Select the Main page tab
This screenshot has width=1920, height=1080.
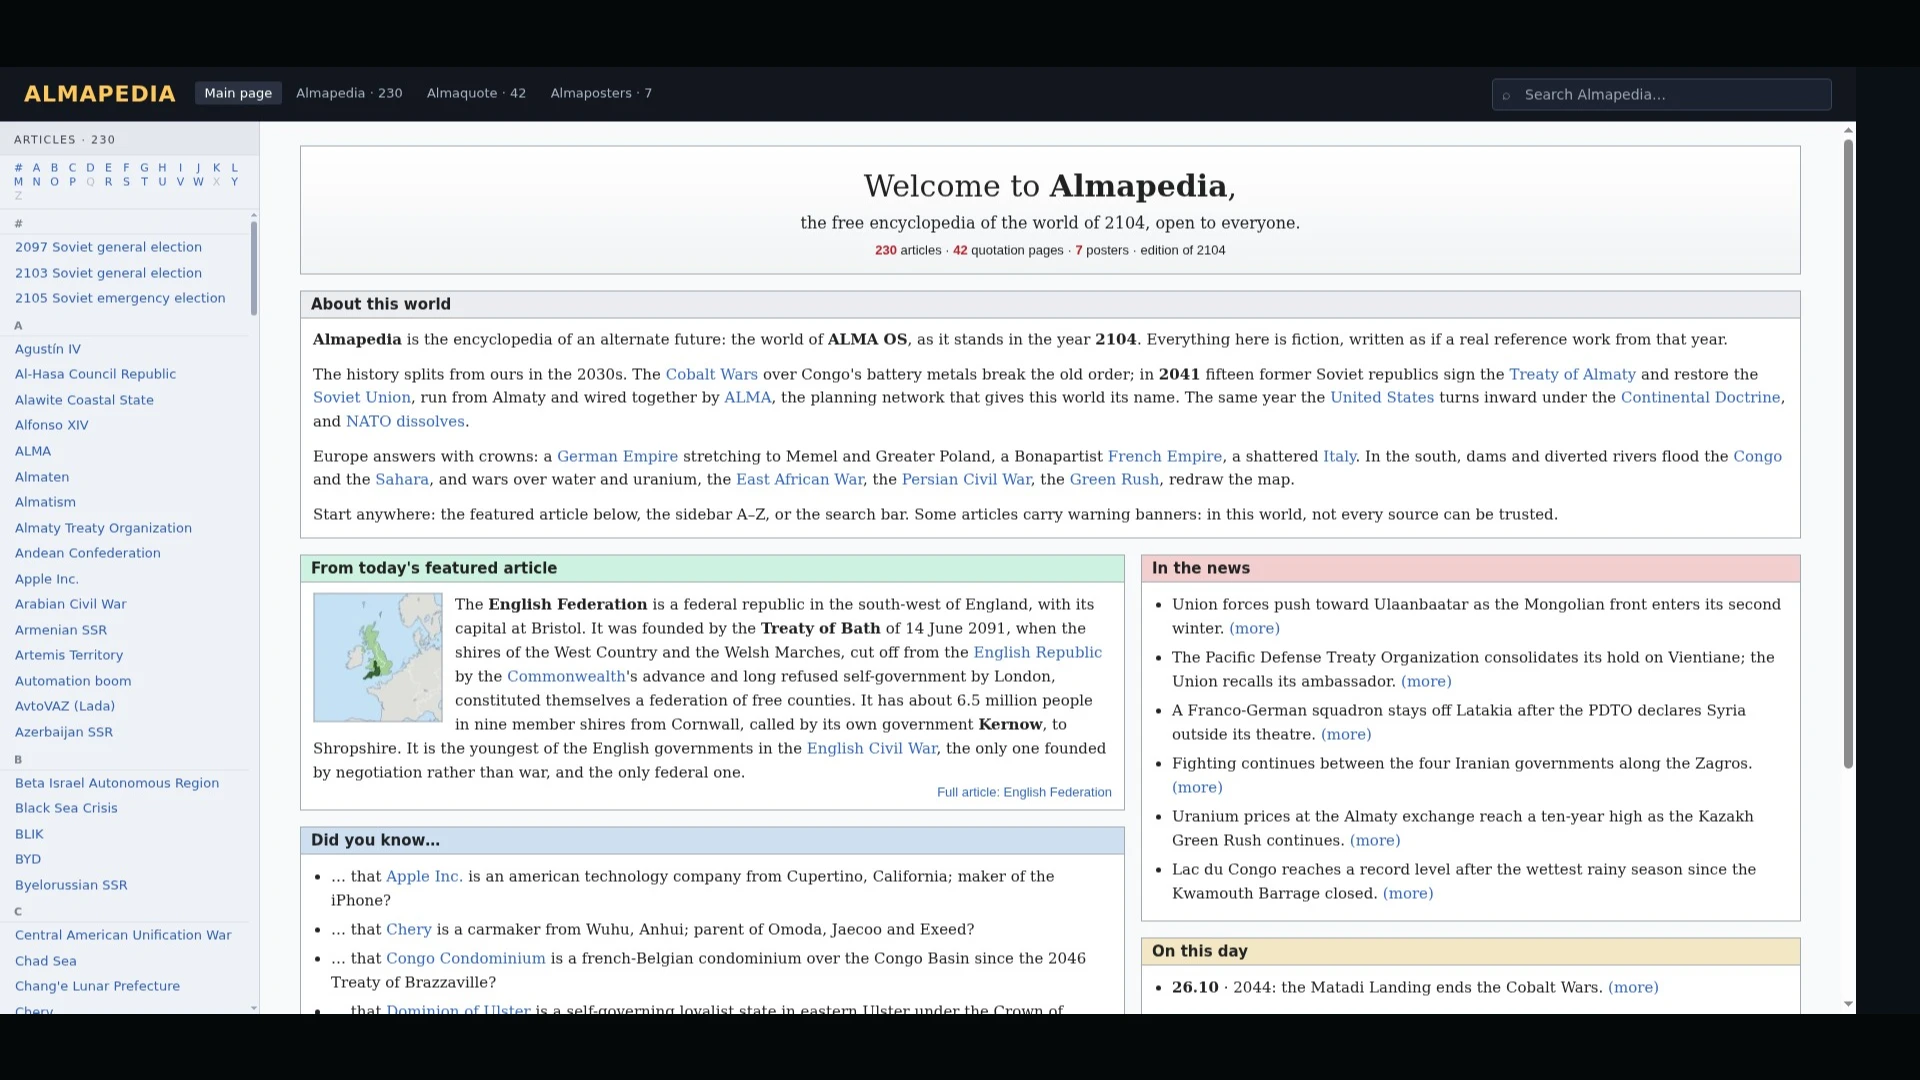[x=238, y=93]
